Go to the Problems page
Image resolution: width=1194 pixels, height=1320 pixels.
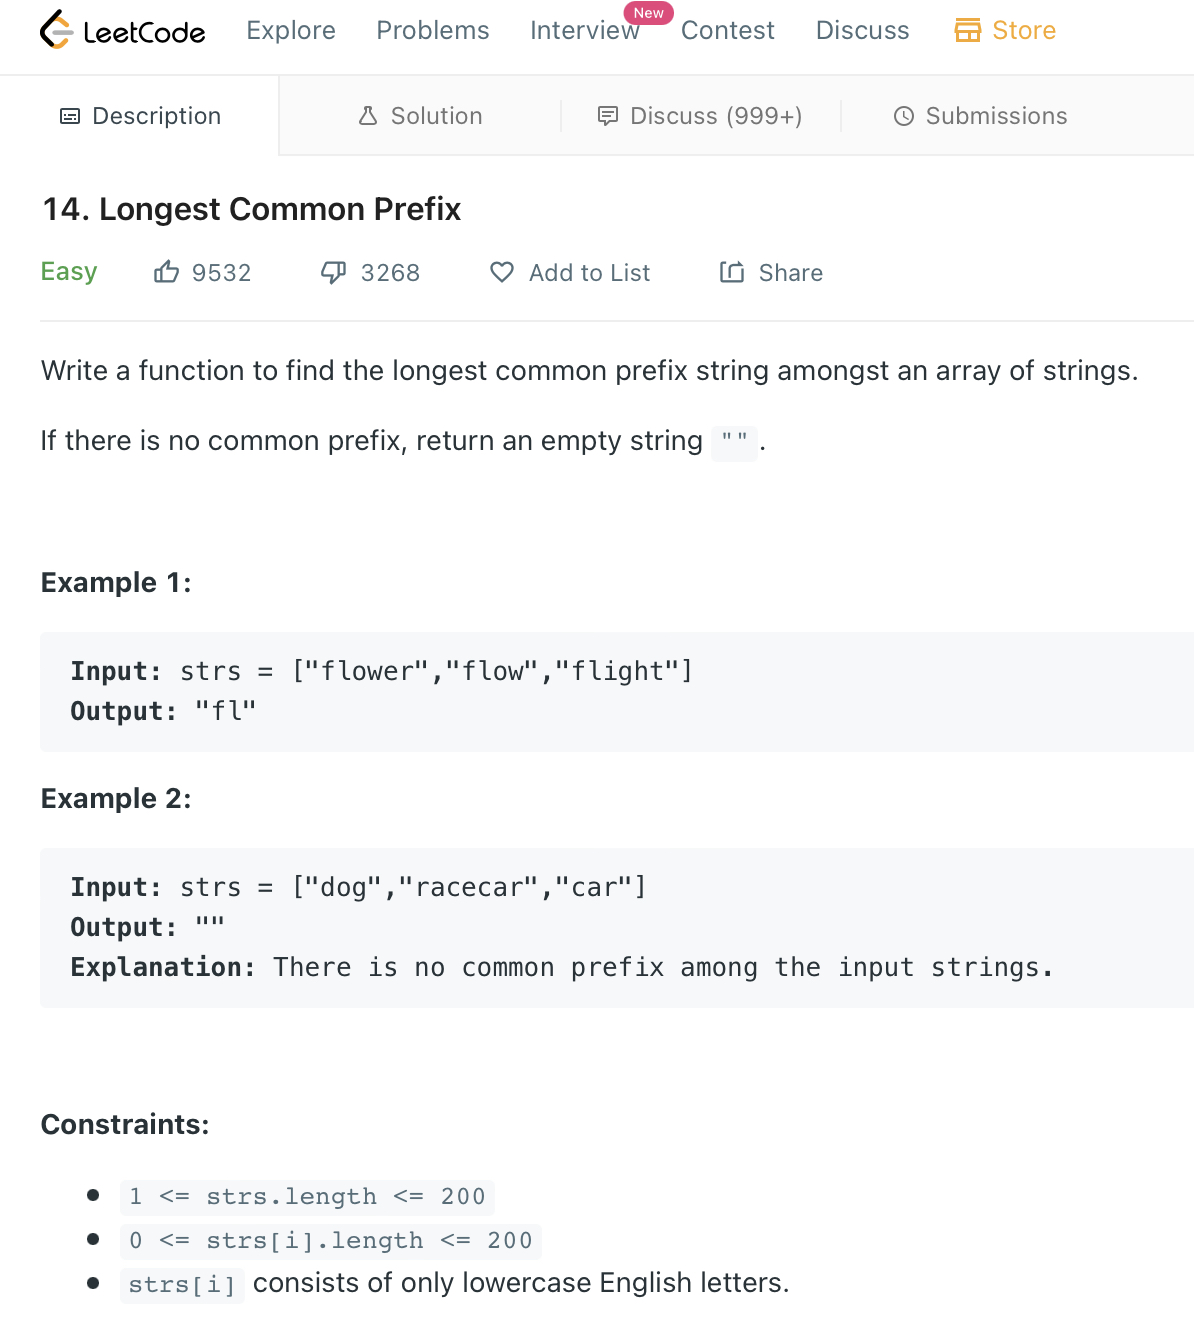coord(433,30)
